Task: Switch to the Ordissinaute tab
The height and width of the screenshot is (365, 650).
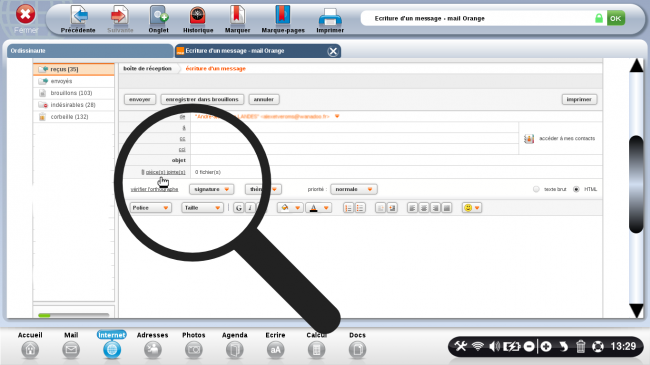Action: [90, 51]
